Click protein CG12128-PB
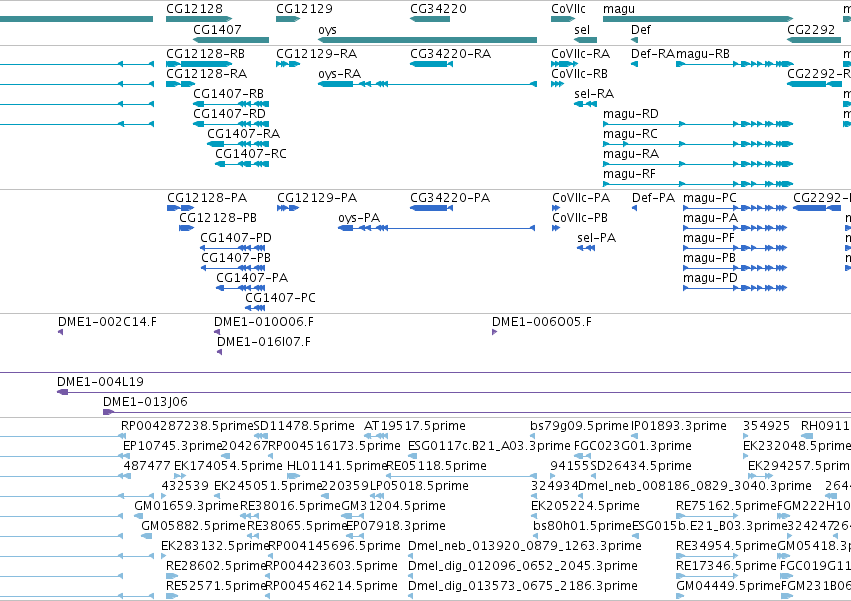The image size is (851, 601). [x=186, y=228]
